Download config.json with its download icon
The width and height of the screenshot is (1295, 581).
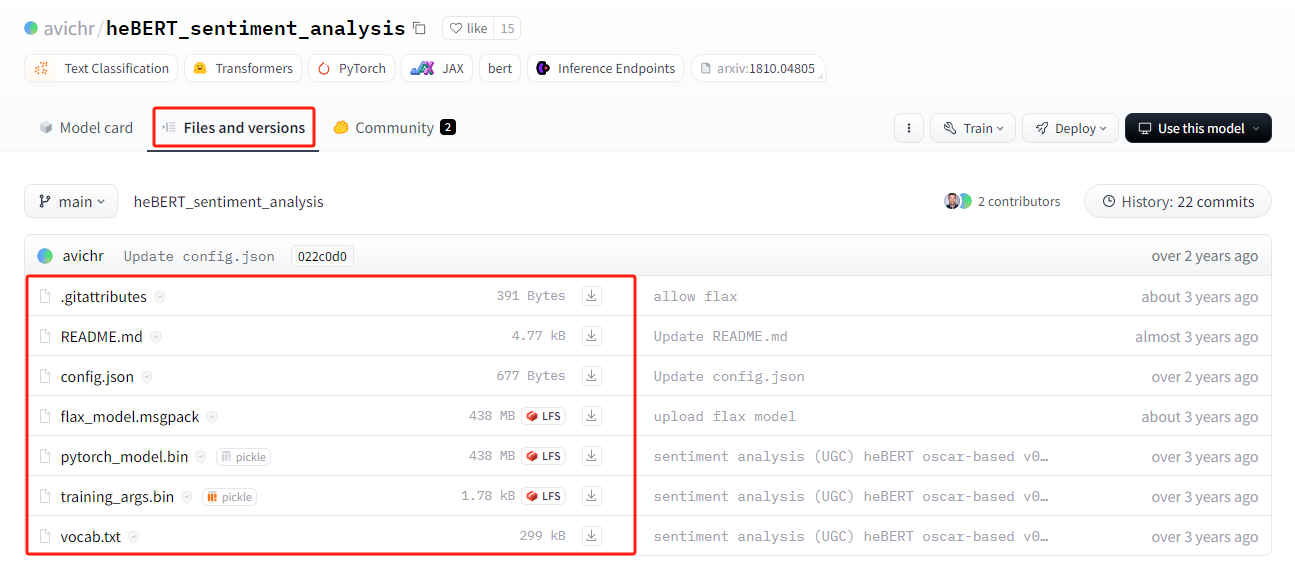[592, 376]
